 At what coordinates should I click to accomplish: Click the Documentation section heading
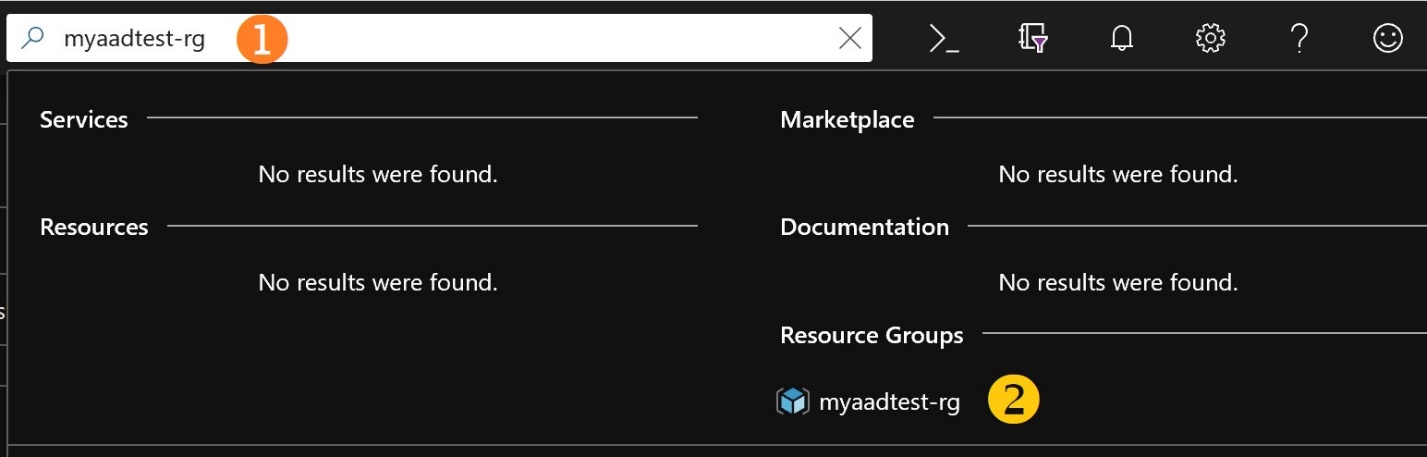[864, 227]
